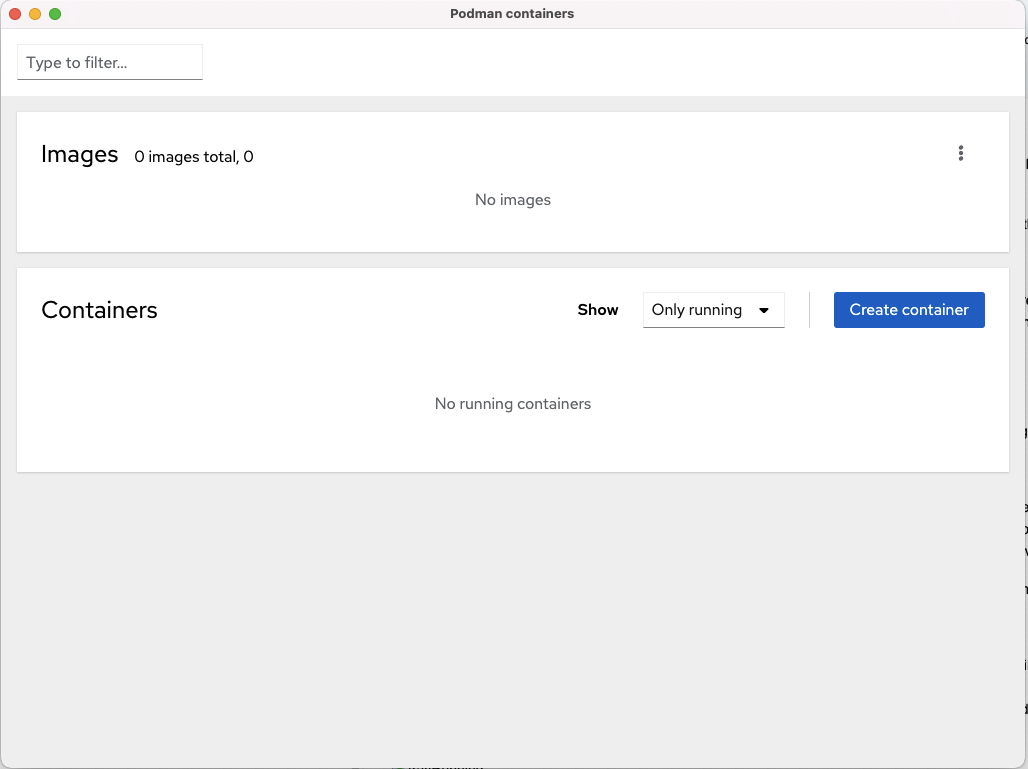Maximize the window with the green button
The width and height of the screenshot is (1028, 769).
[x=55, y=14]
